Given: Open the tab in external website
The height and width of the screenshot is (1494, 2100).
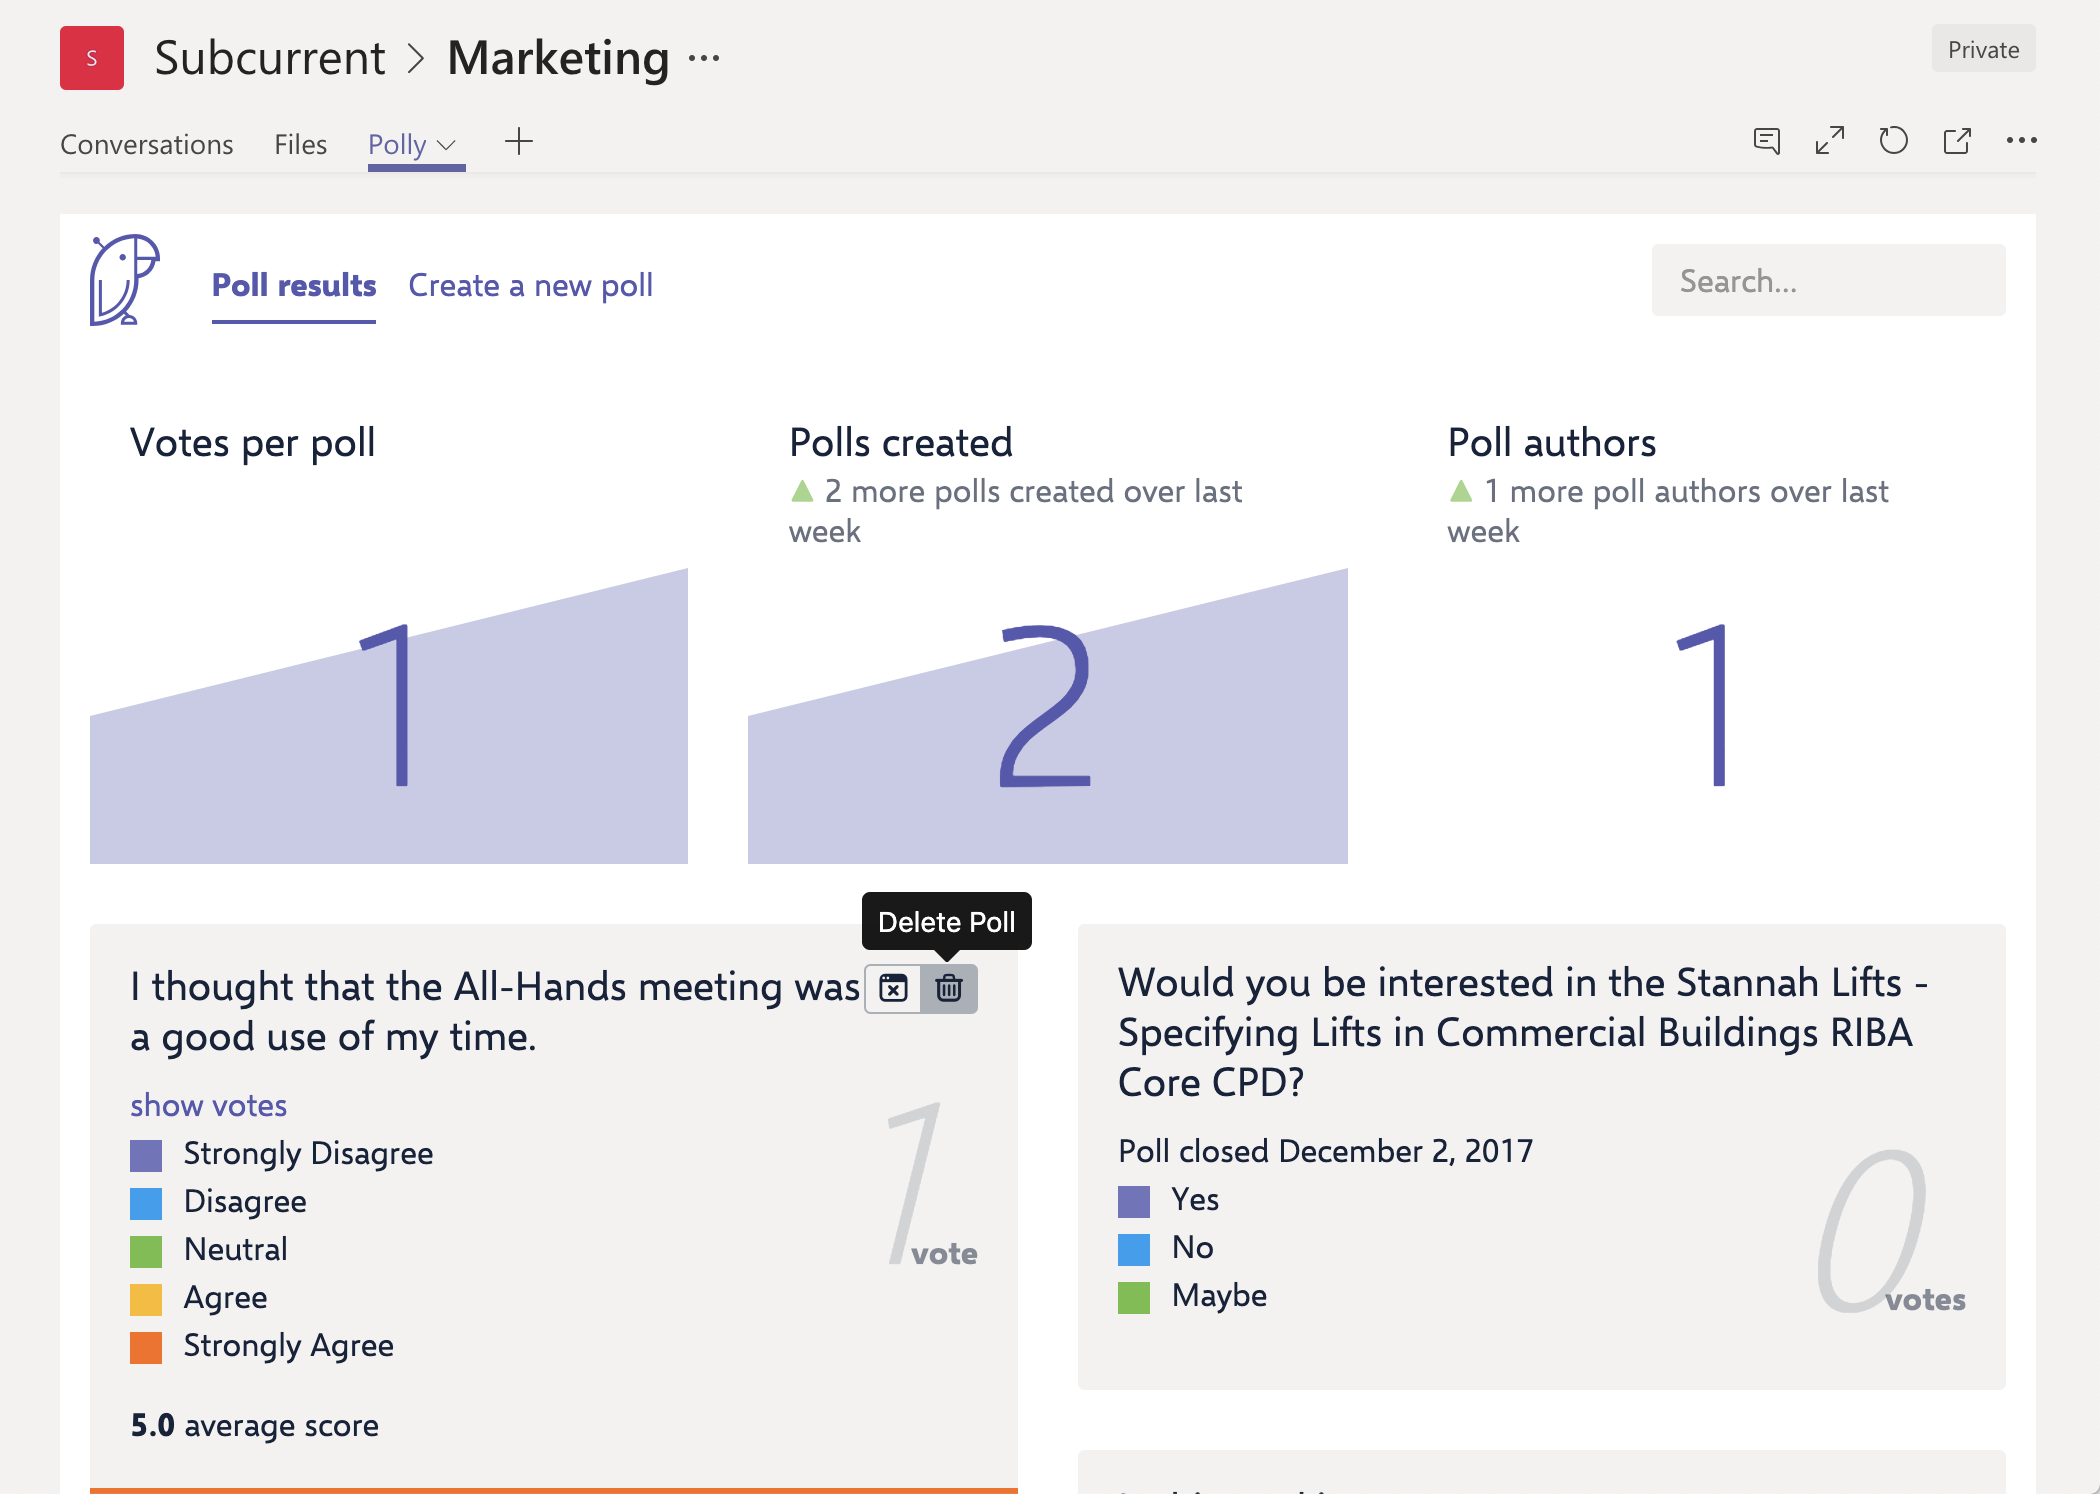Looking at the screenshot, I should [1957, 141].
